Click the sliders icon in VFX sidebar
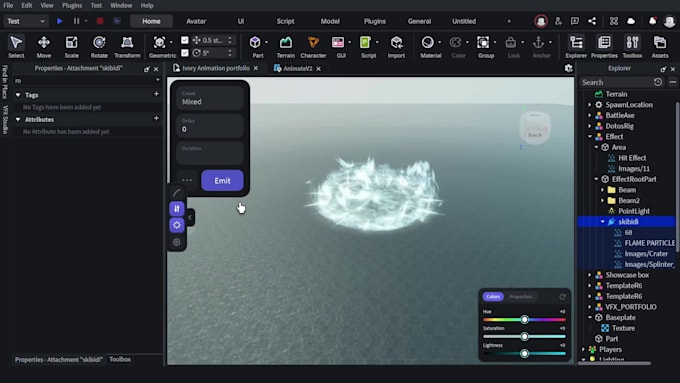The image size is (680, 383). [177, 209]
